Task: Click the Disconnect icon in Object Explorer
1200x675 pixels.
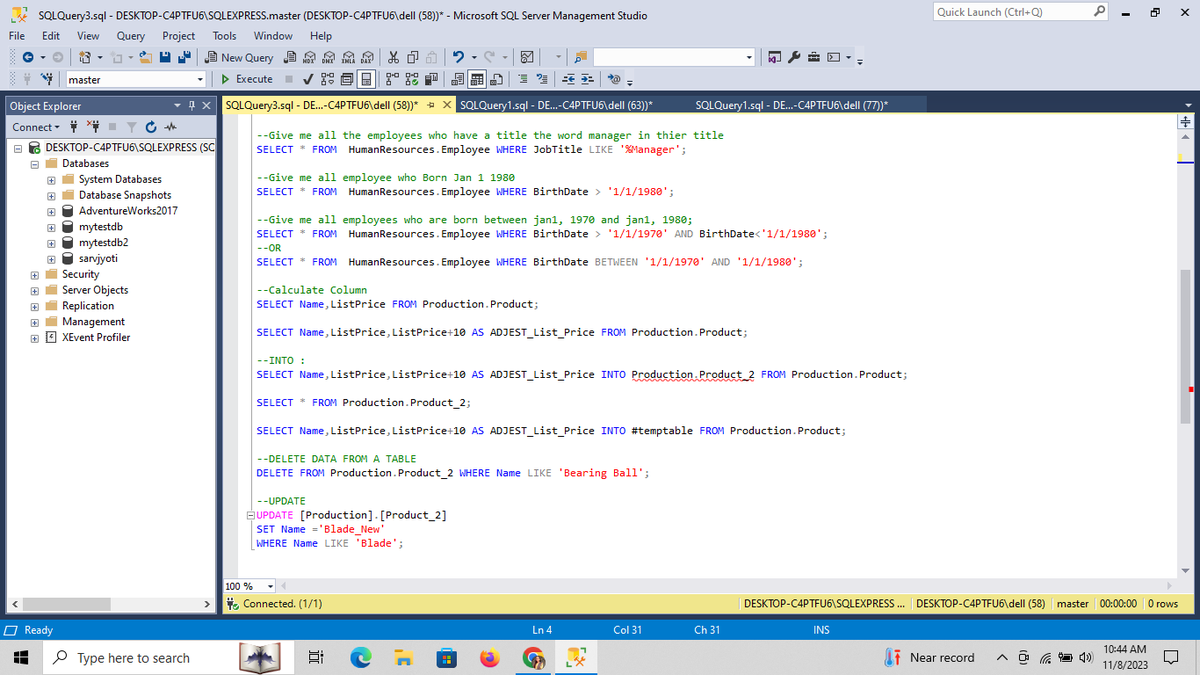Action: [x=96, y=127]
